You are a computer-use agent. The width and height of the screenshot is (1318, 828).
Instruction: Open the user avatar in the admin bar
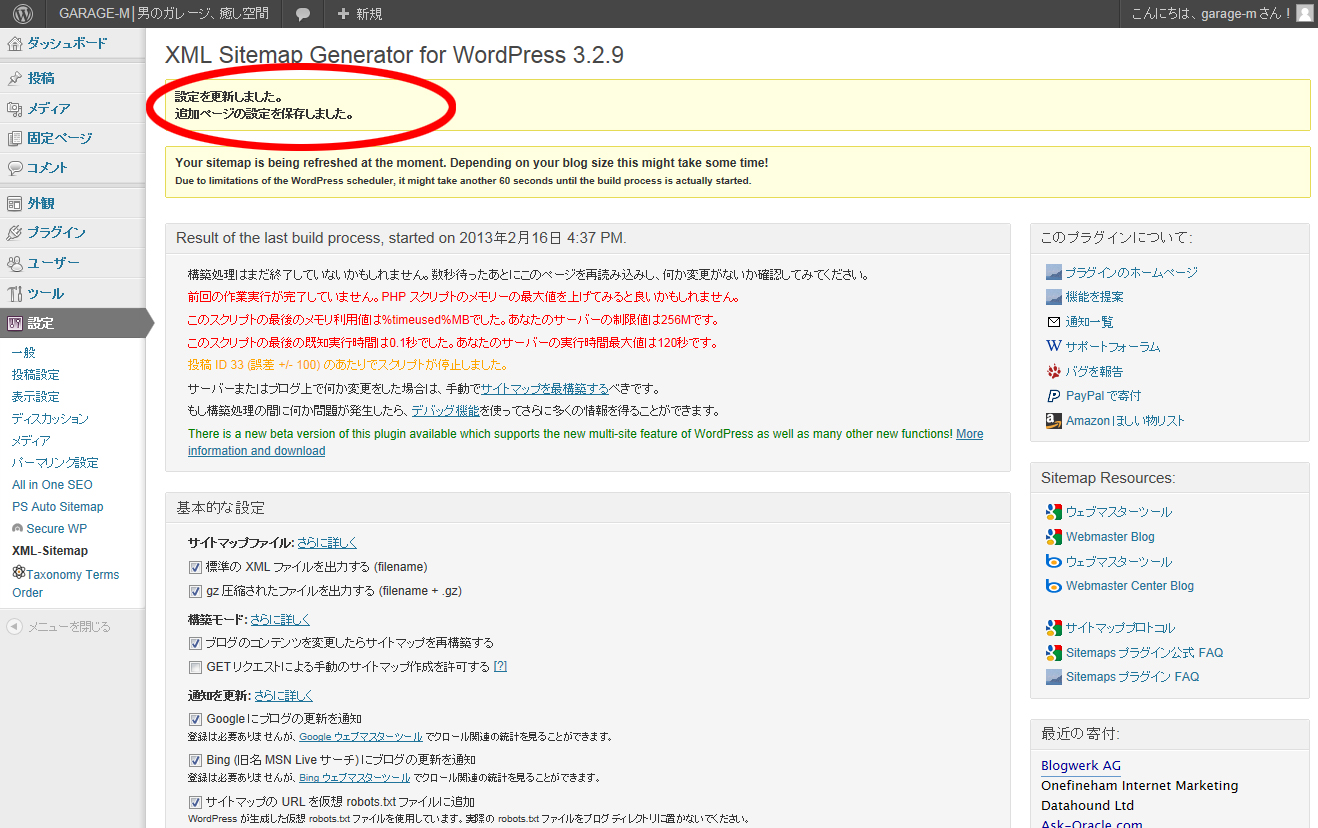1305,14
